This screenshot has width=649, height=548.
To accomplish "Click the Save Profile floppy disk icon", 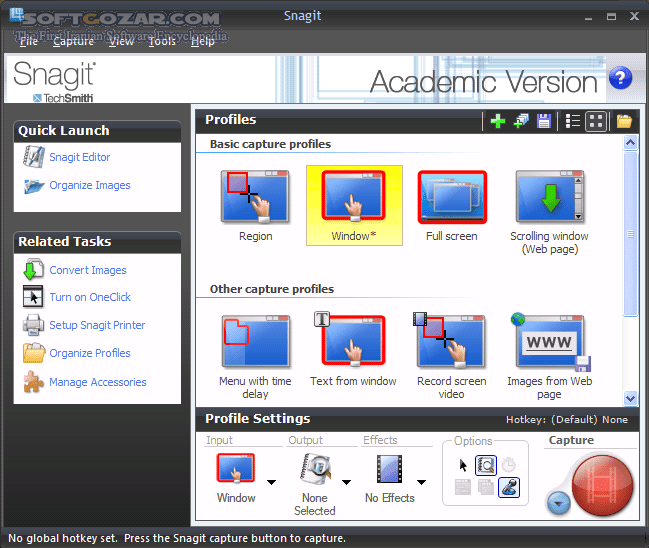I will 543,121.
